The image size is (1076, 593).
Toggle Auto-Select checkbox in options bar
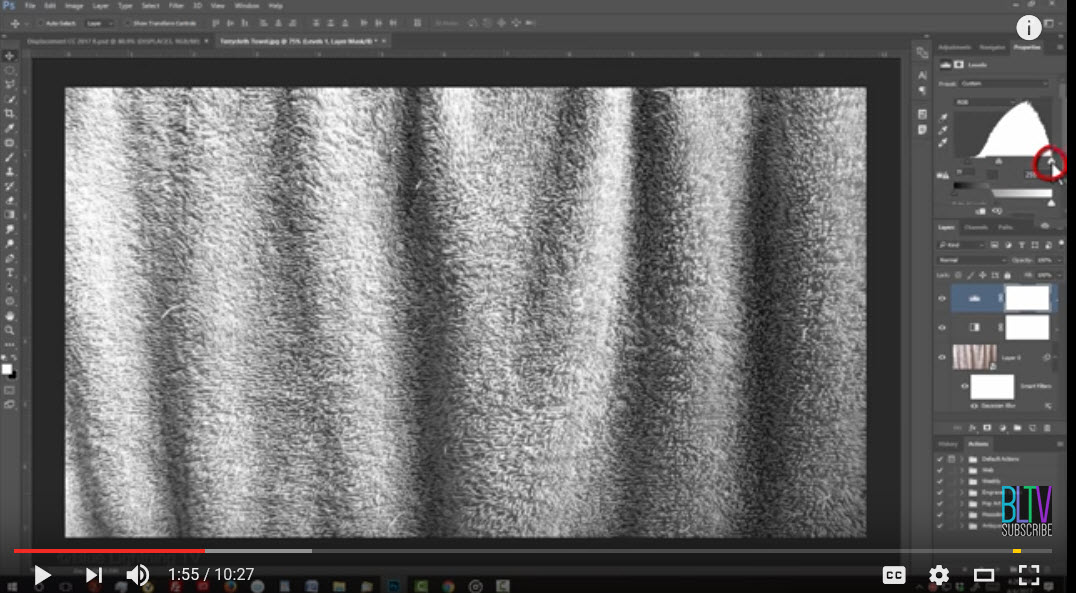[41, 23]
